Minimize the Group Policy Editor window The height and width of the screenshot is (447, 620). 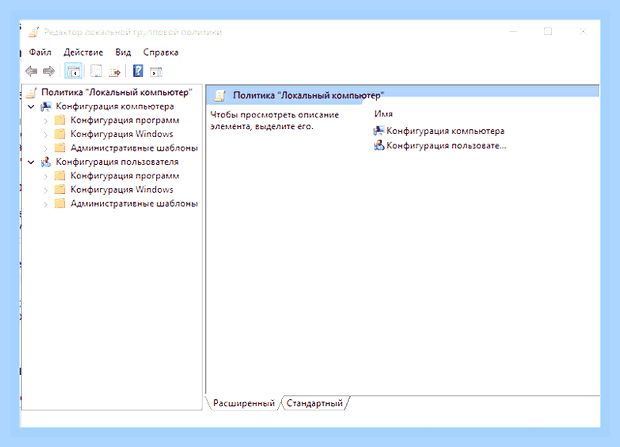pyautogui.click(x=513, y=32)
